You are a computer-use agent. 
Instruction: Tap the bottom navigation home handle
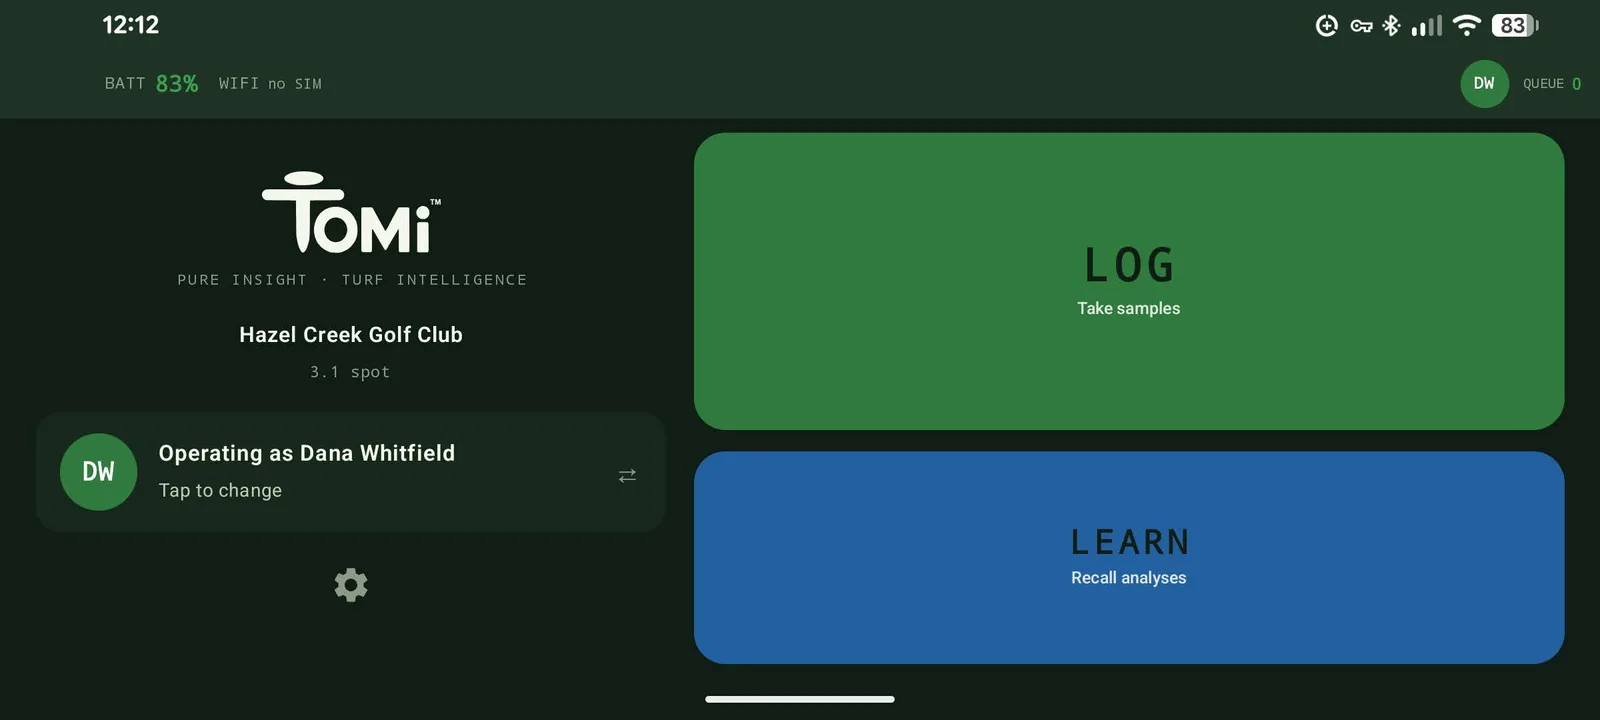pos(800,699)
